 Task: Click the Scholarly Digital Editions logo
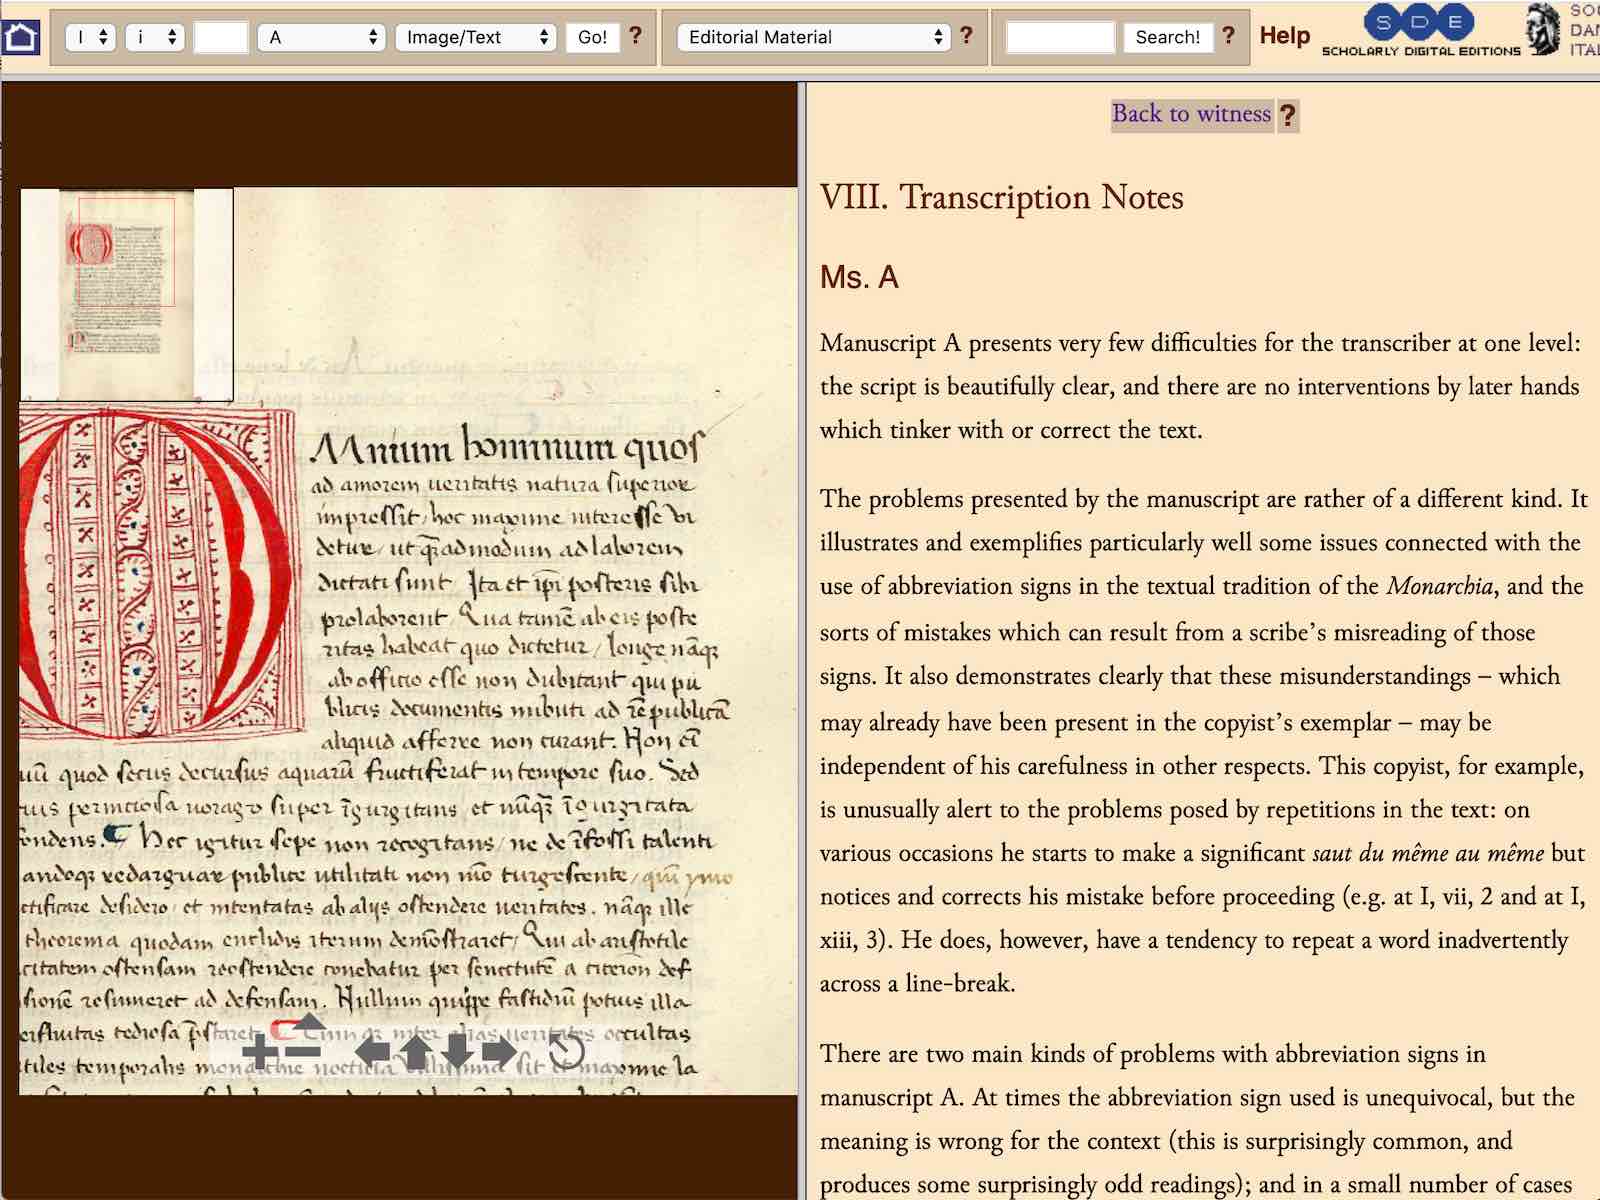pyautogui.click(x=1421, y=32)
